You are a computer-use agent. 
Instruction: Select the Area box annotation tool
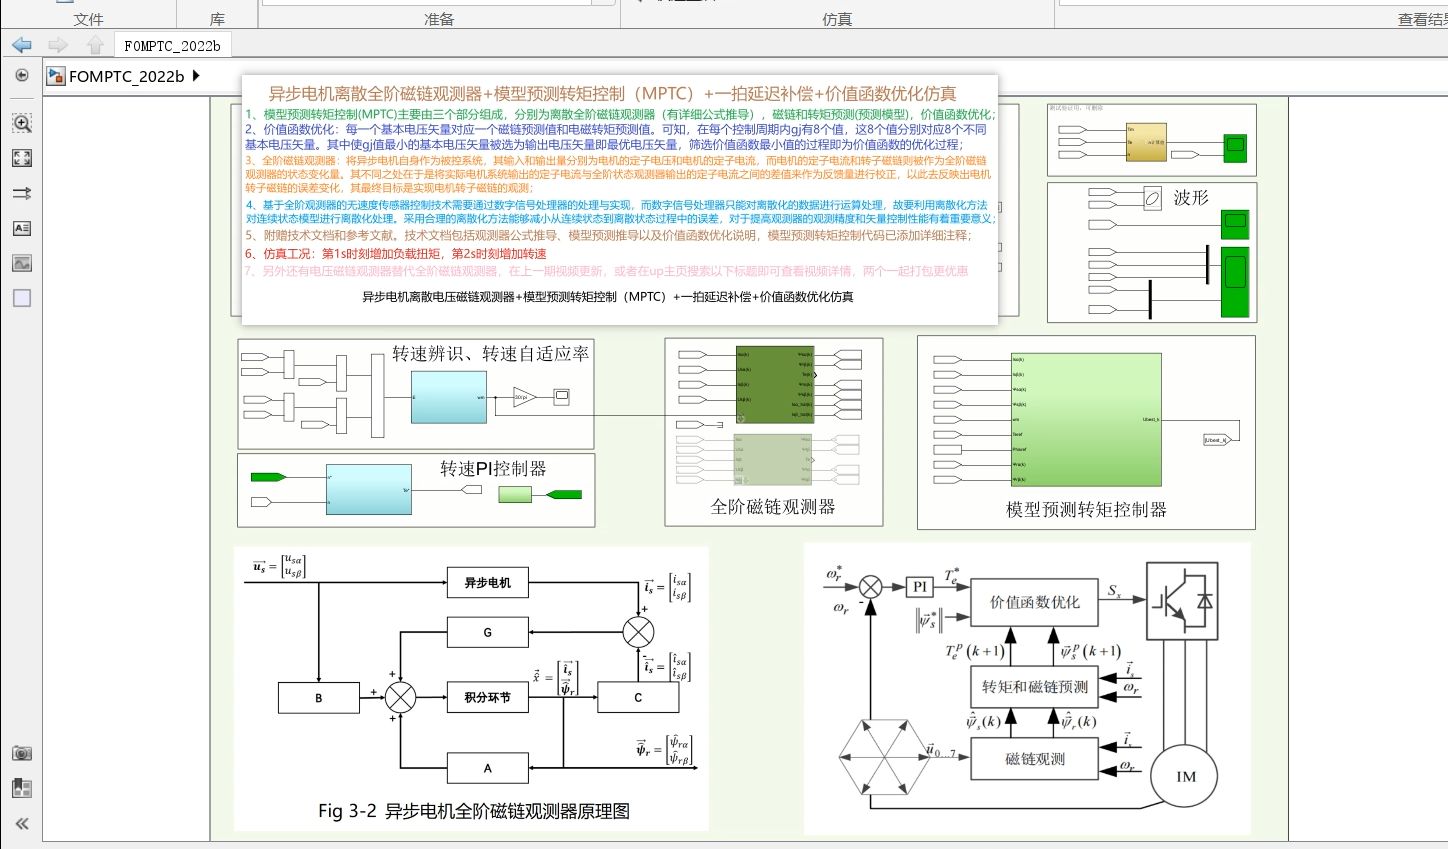(22, 297)
